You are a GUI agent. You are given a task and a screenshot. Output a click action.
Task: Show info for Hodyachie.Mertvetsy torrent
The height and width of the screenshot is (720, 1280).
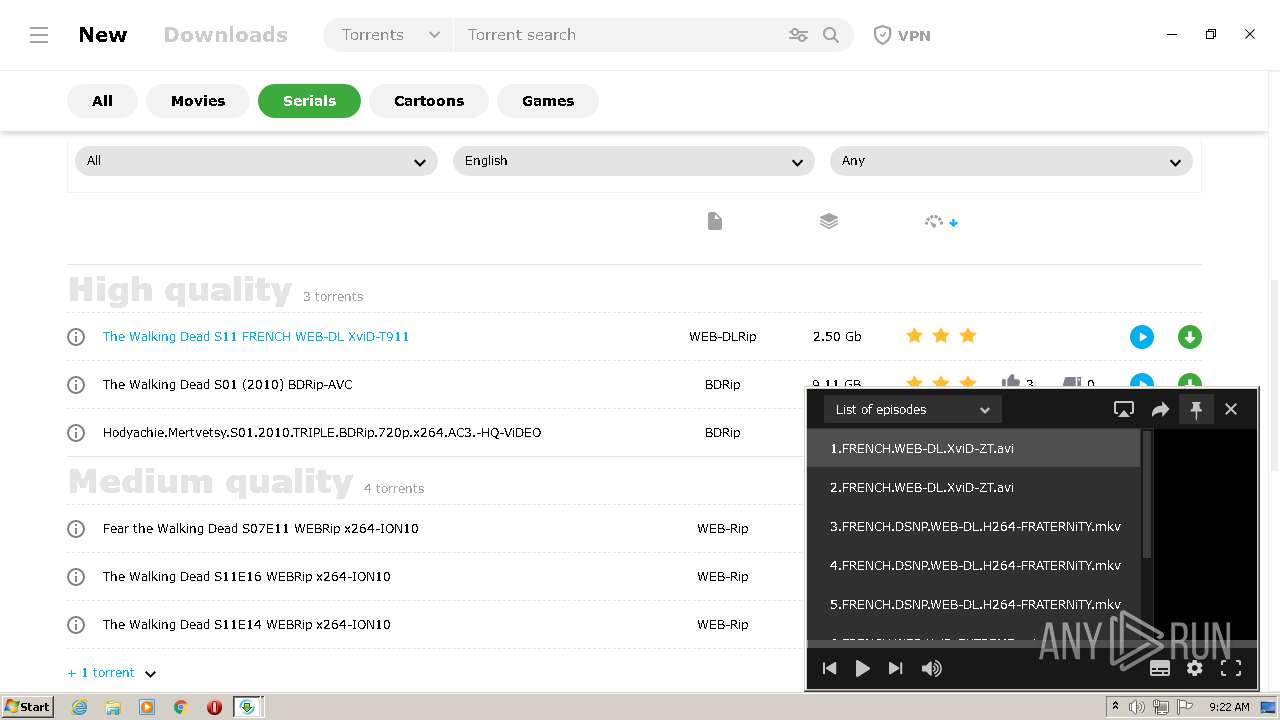(x=76, y=433)
